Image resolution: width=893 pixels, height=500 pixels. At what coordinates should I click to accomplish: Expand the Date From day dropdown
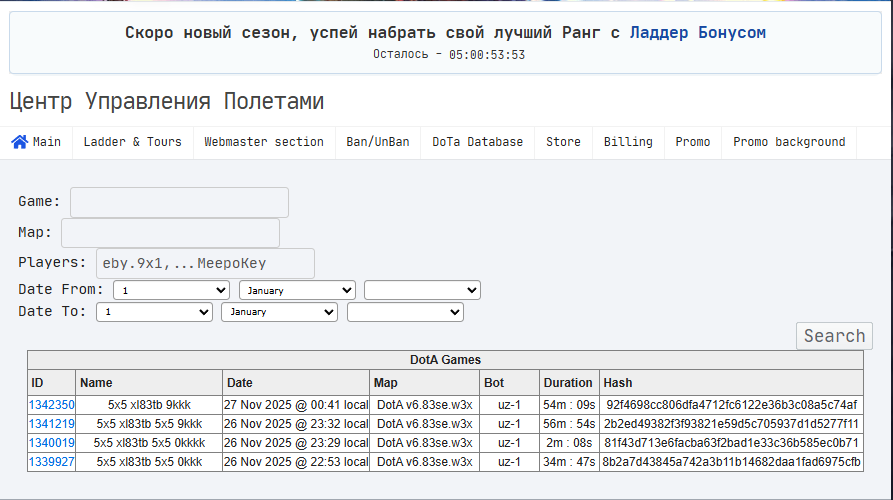tap(171, 290)
